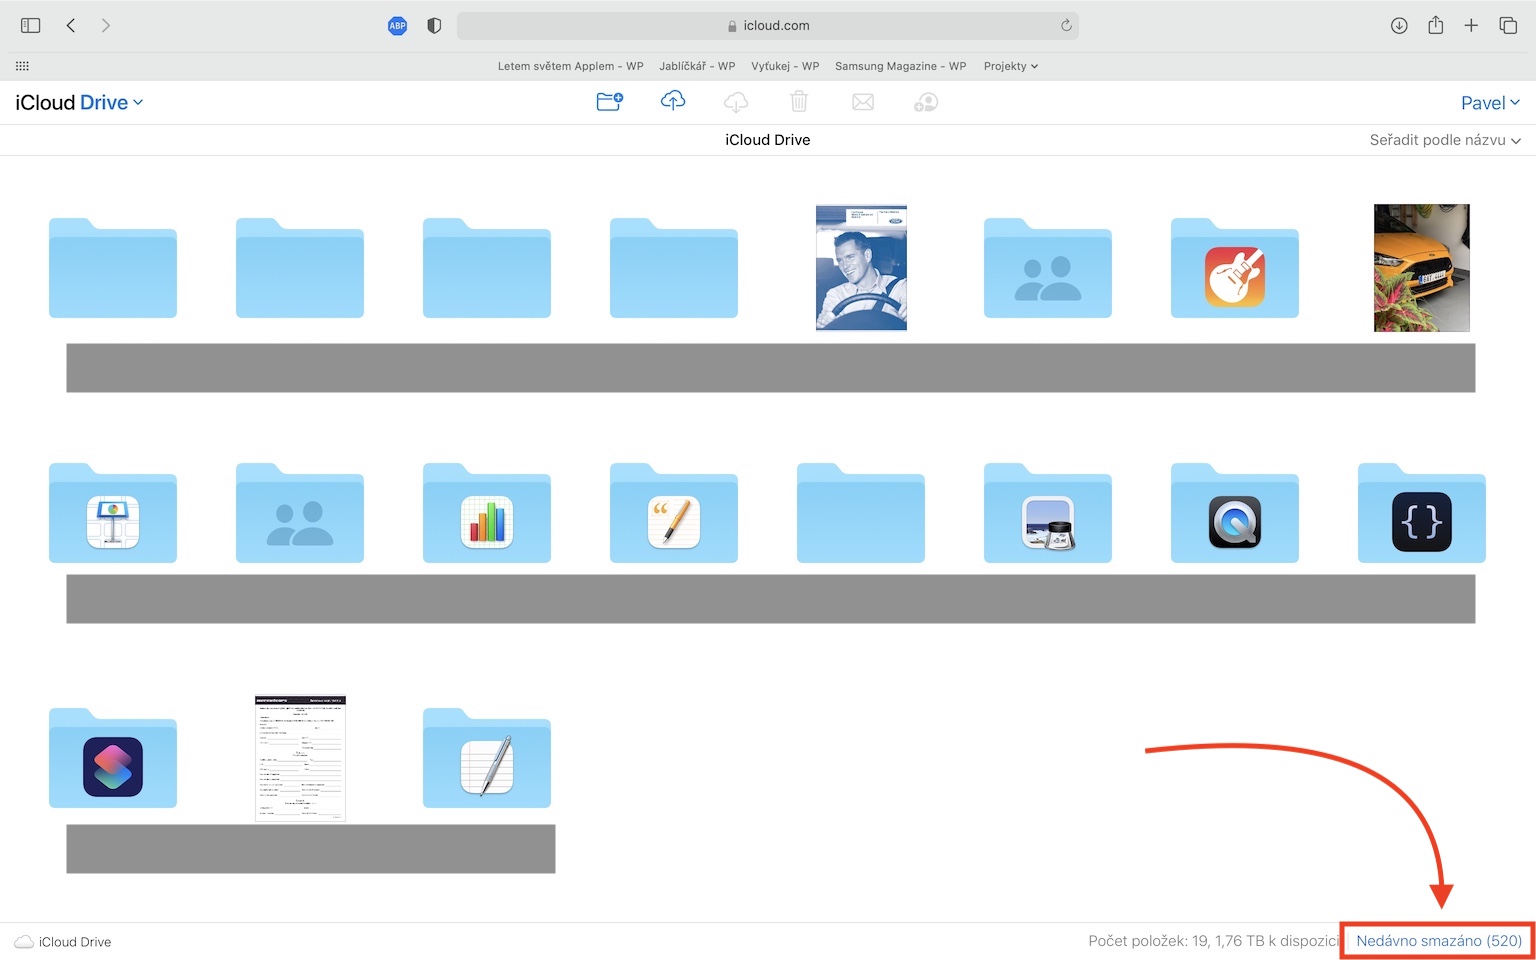Show the Safari tab overview

coord(1508,26)
